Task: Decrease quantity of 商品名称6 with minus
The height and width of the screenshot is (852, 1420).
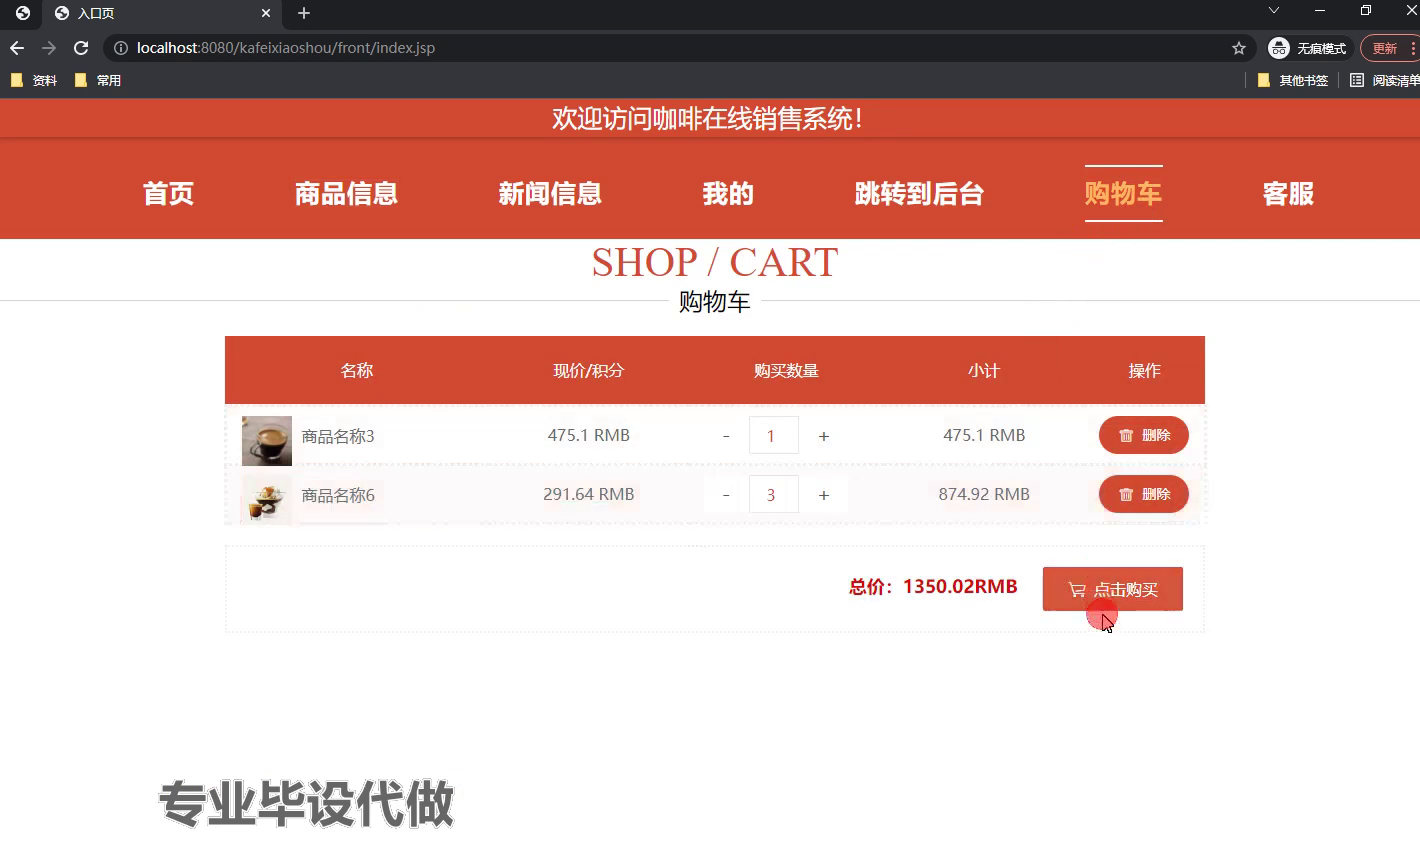Action: click(726, 495)
